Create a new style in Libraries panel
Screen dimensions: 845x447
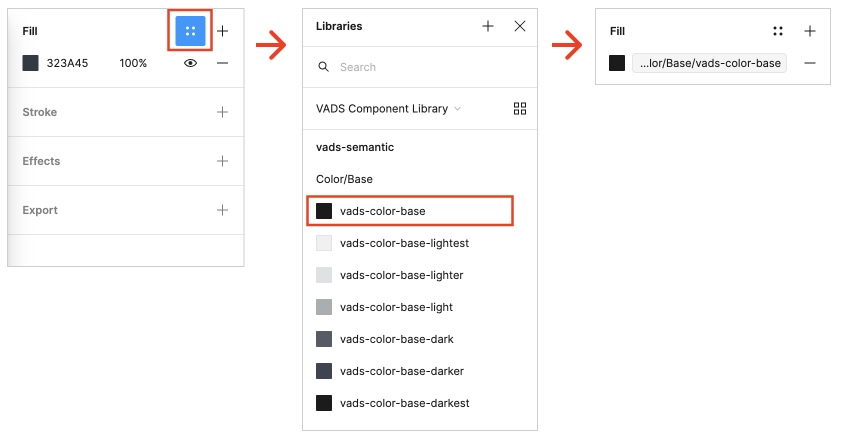point(488,26)
